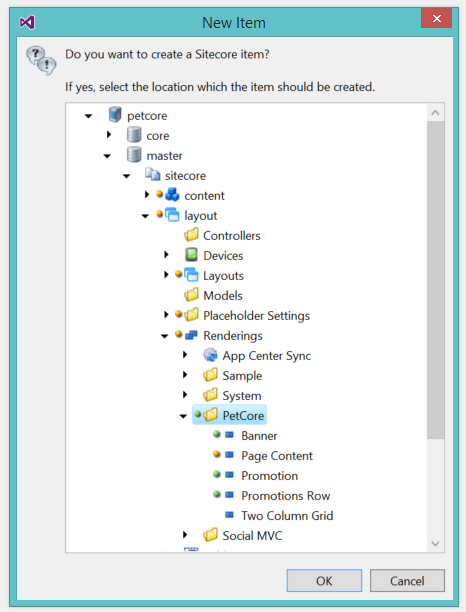Collapse the Renderings node

(x=164, y=336)
